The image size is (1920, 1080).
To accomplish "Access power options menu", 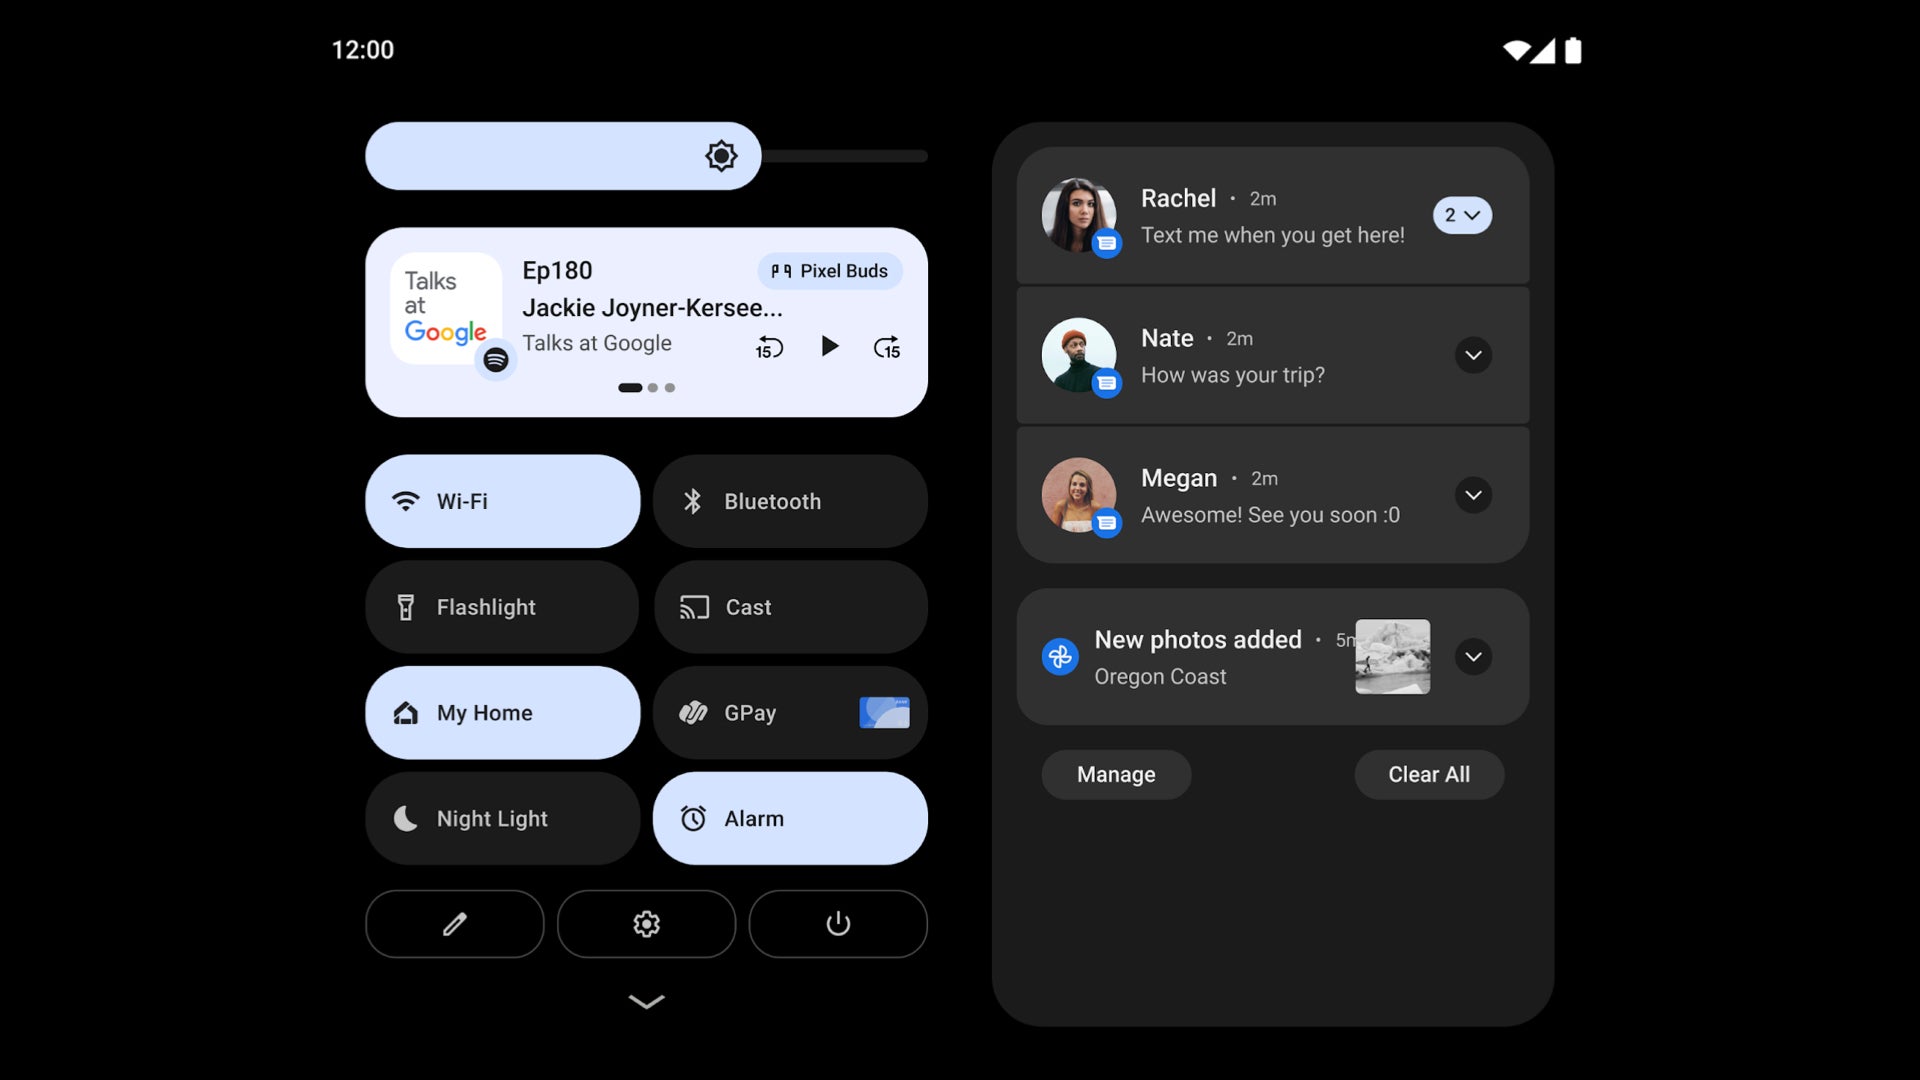I will point(837,923).
